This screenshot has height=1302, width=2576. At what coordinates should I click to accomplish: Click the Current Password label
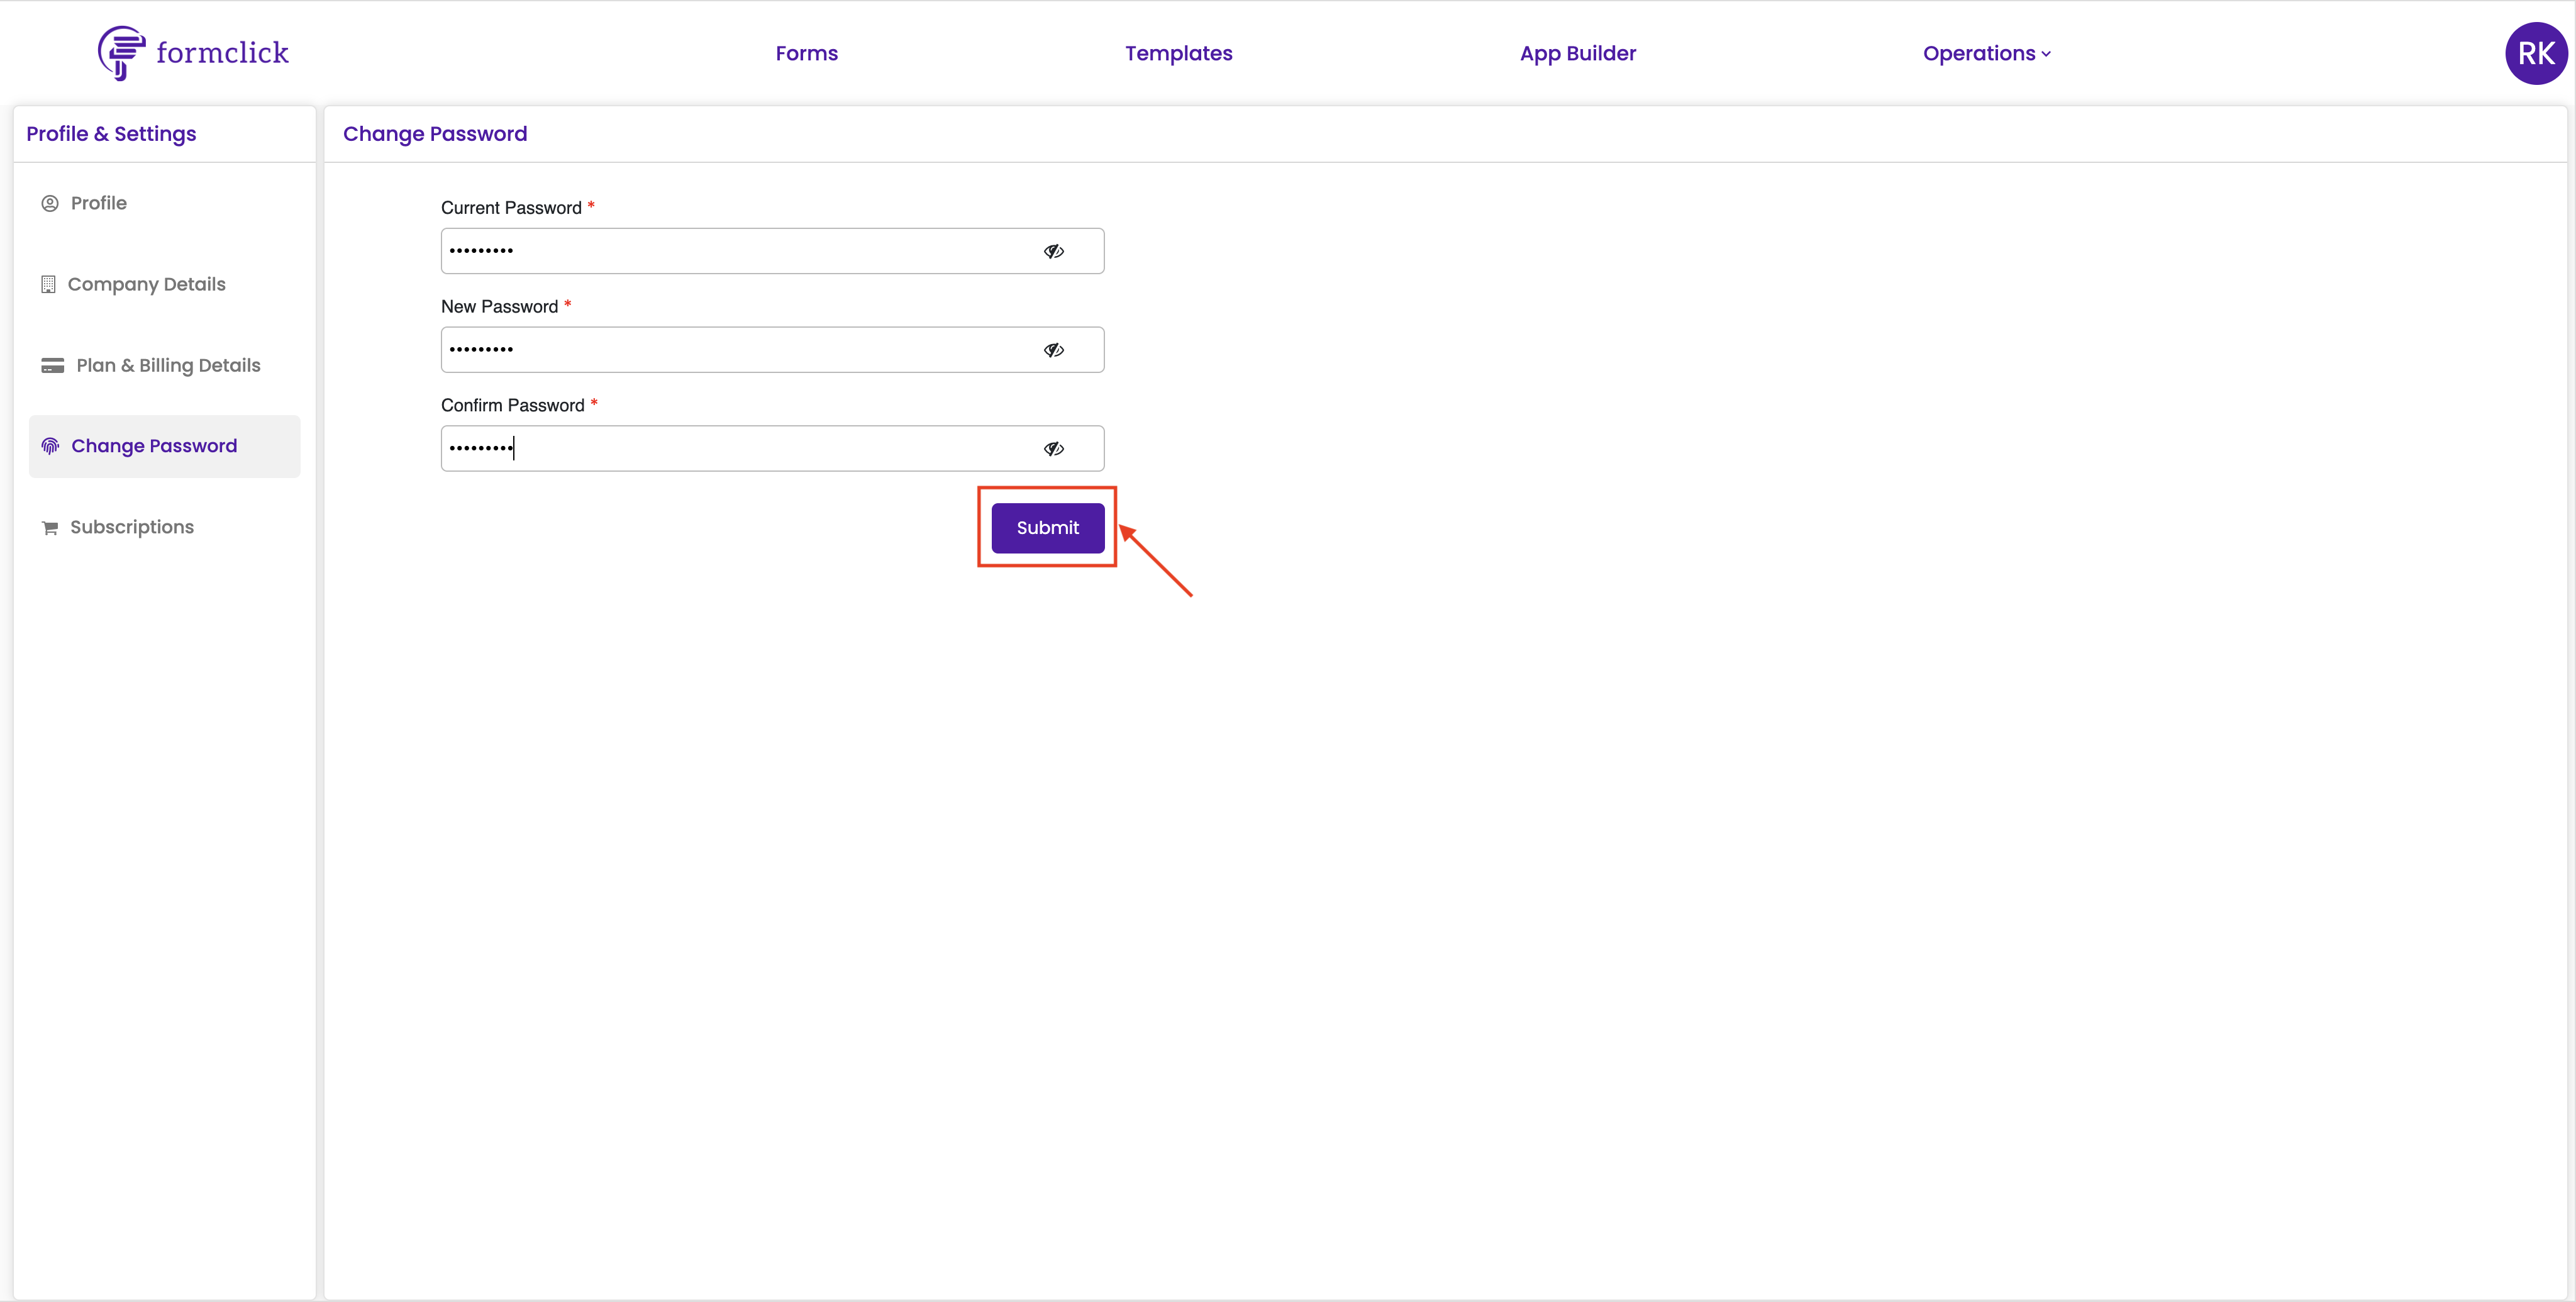point(511,207)
